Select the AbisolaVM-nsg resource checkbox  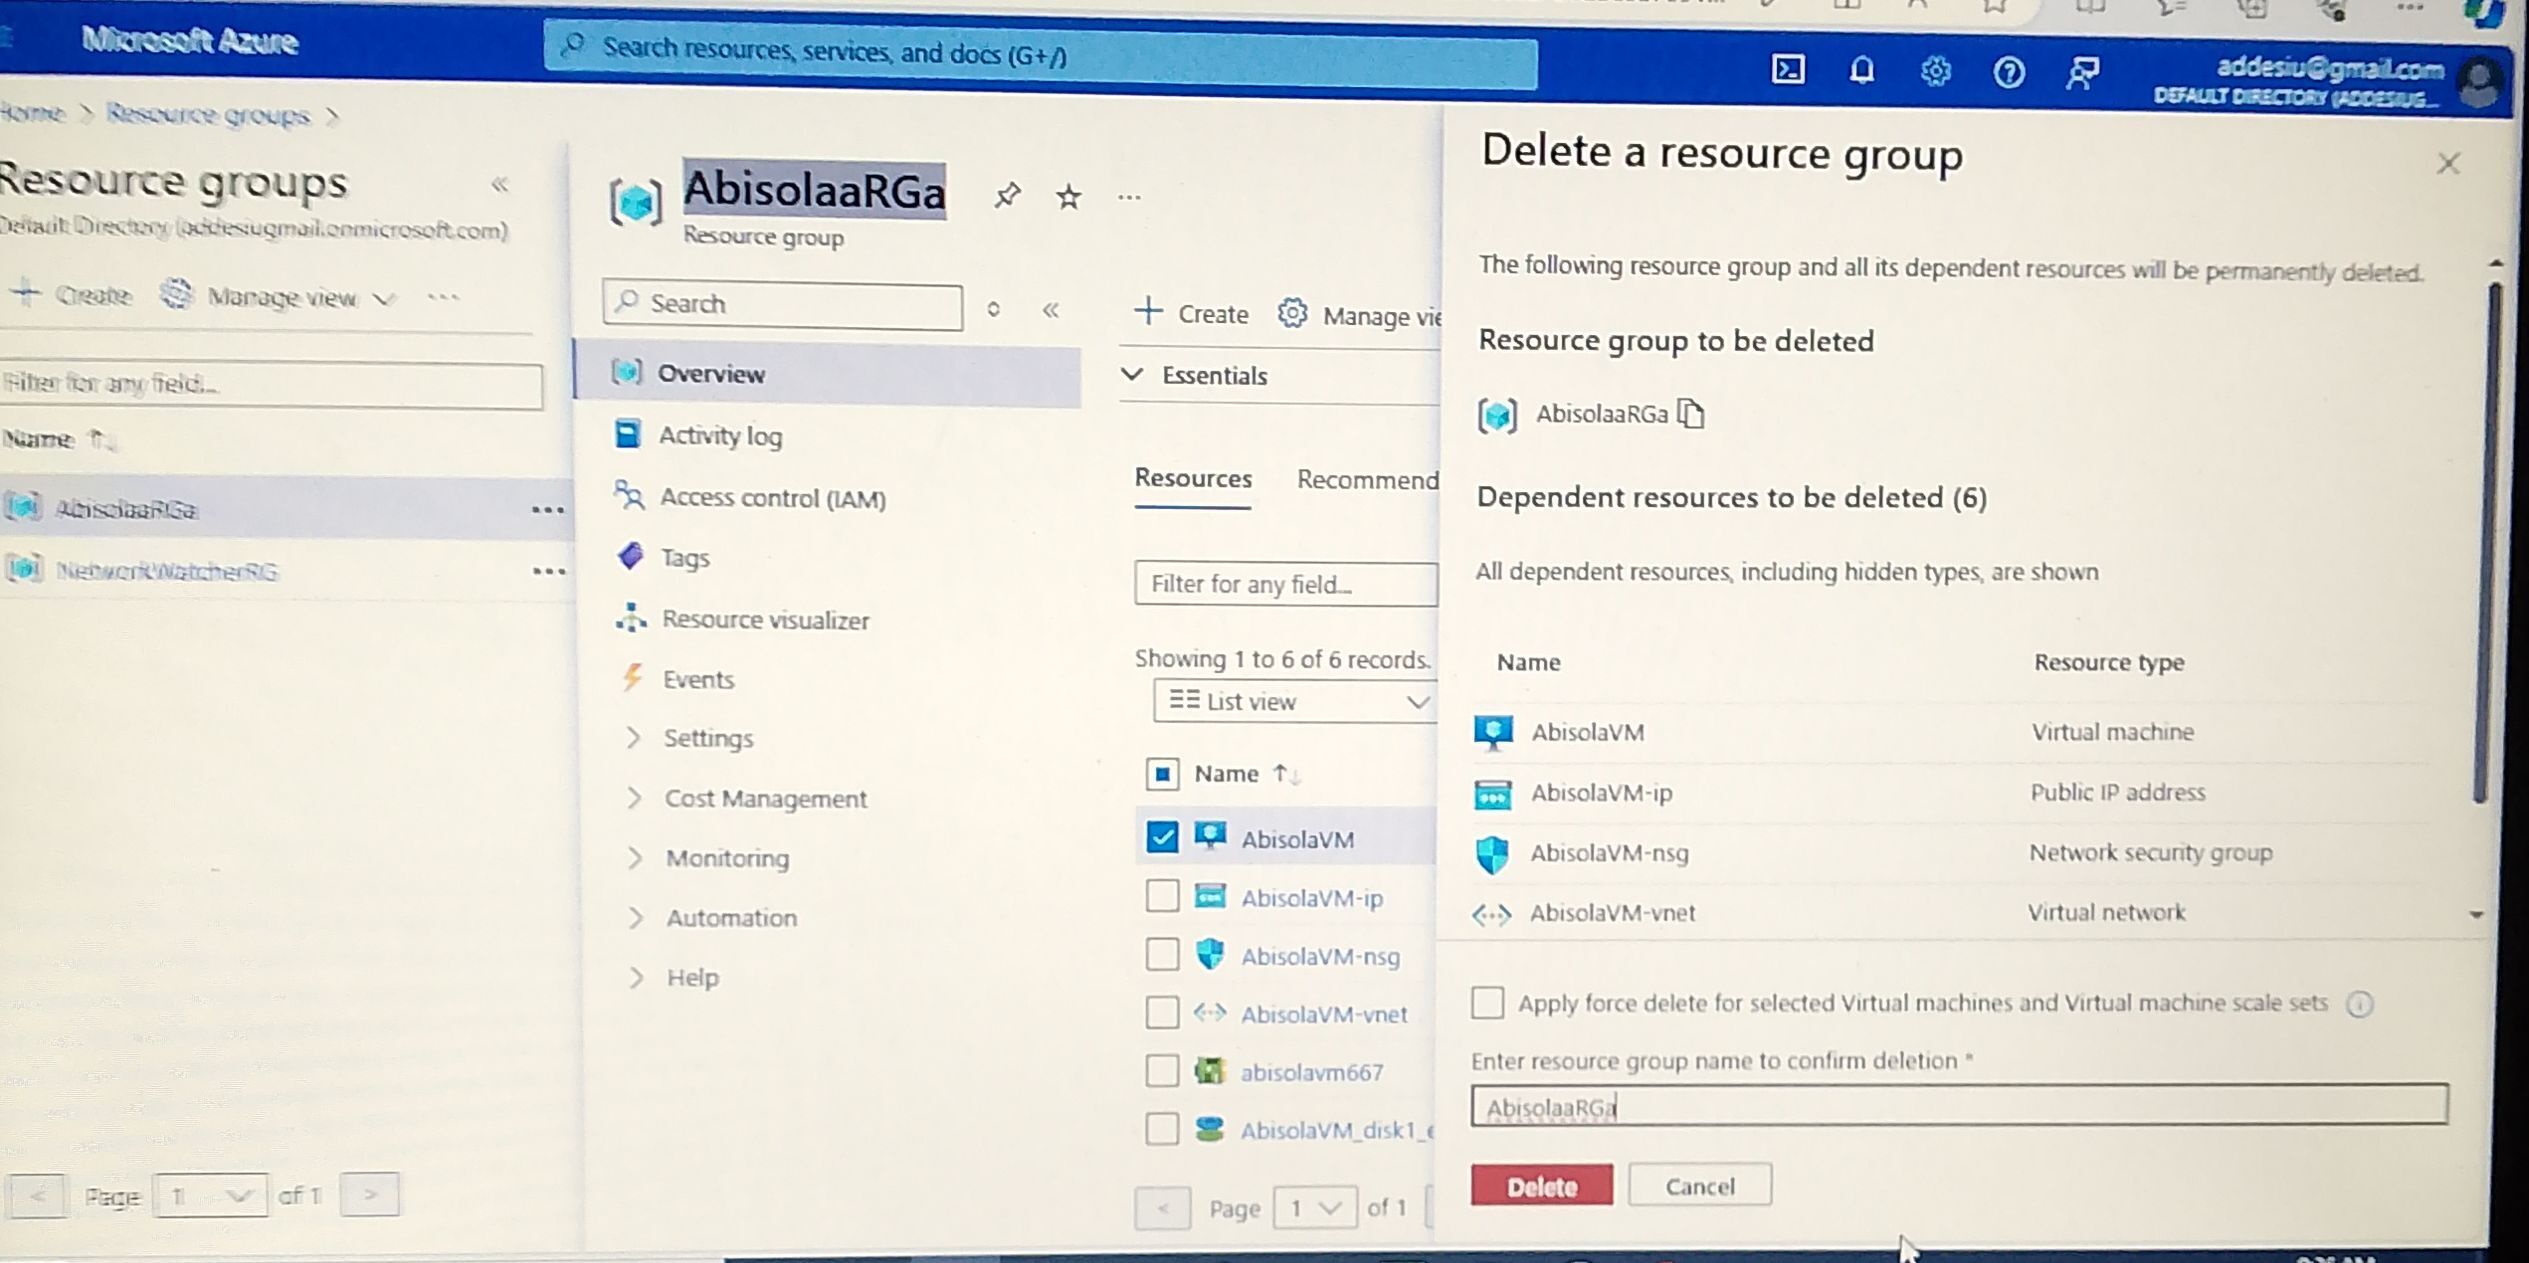click(1162, 955)
